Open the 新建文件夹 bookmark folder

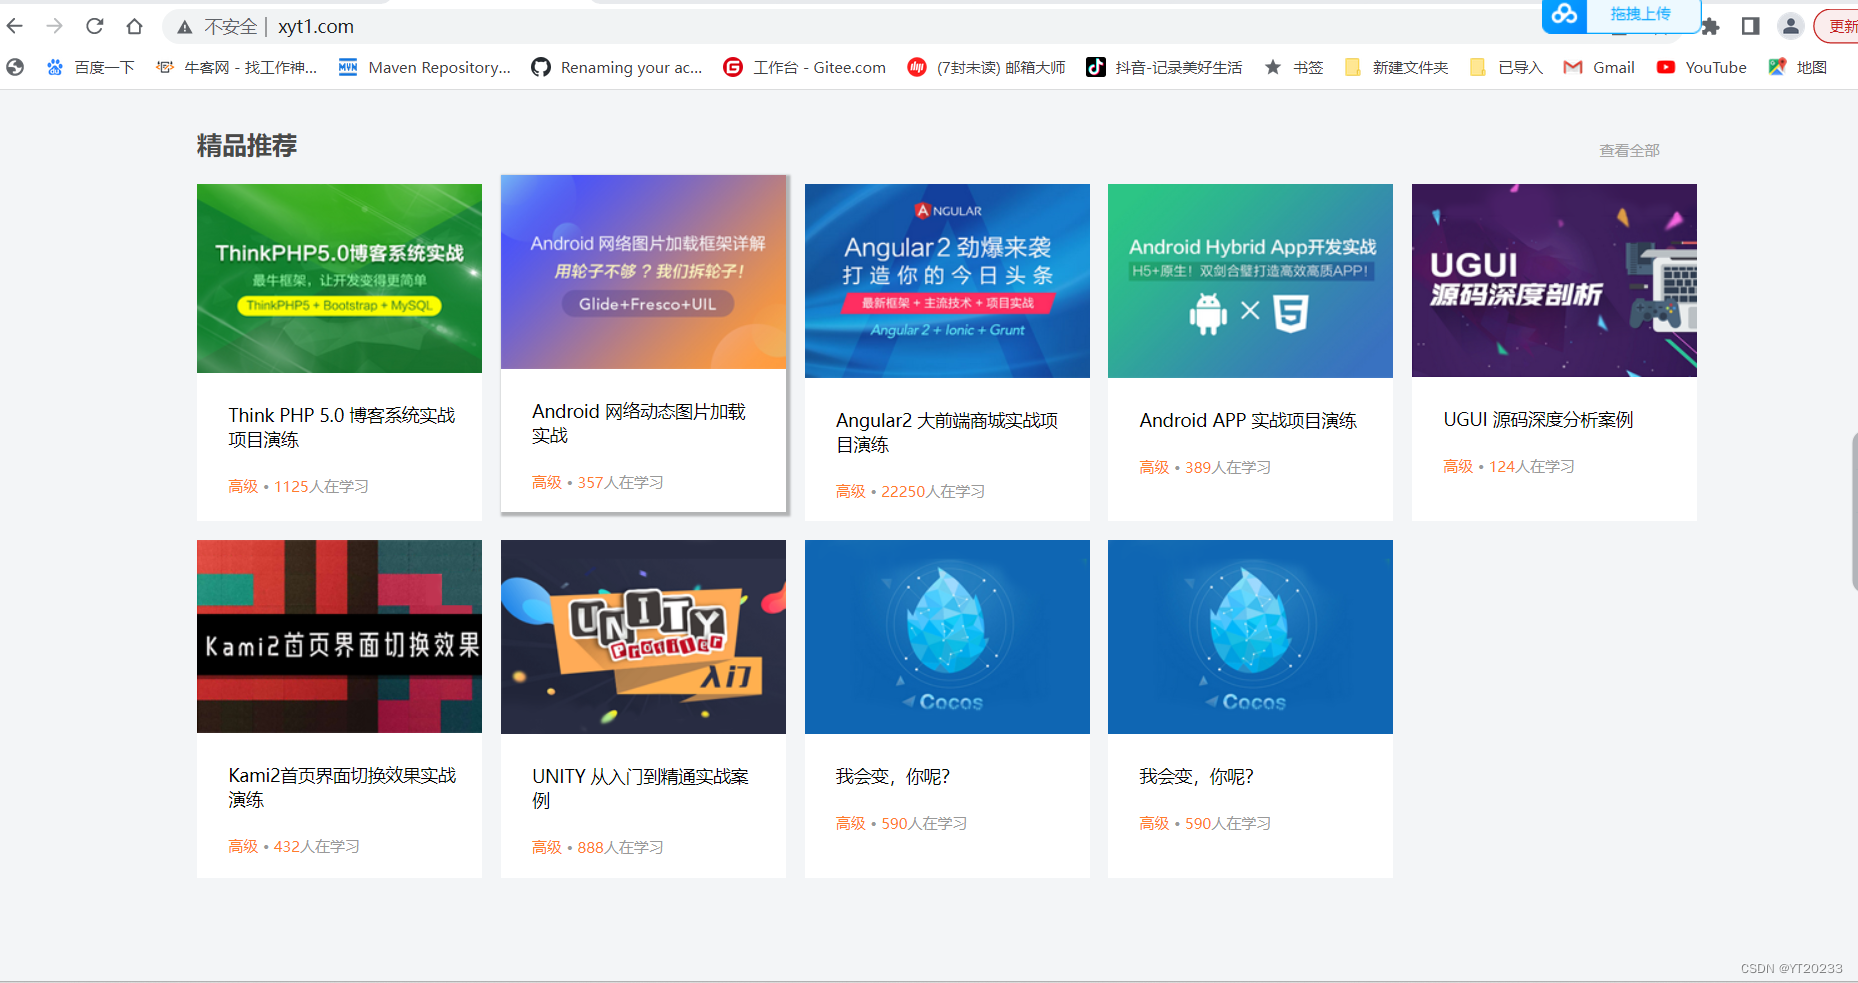coord(1396,67)
